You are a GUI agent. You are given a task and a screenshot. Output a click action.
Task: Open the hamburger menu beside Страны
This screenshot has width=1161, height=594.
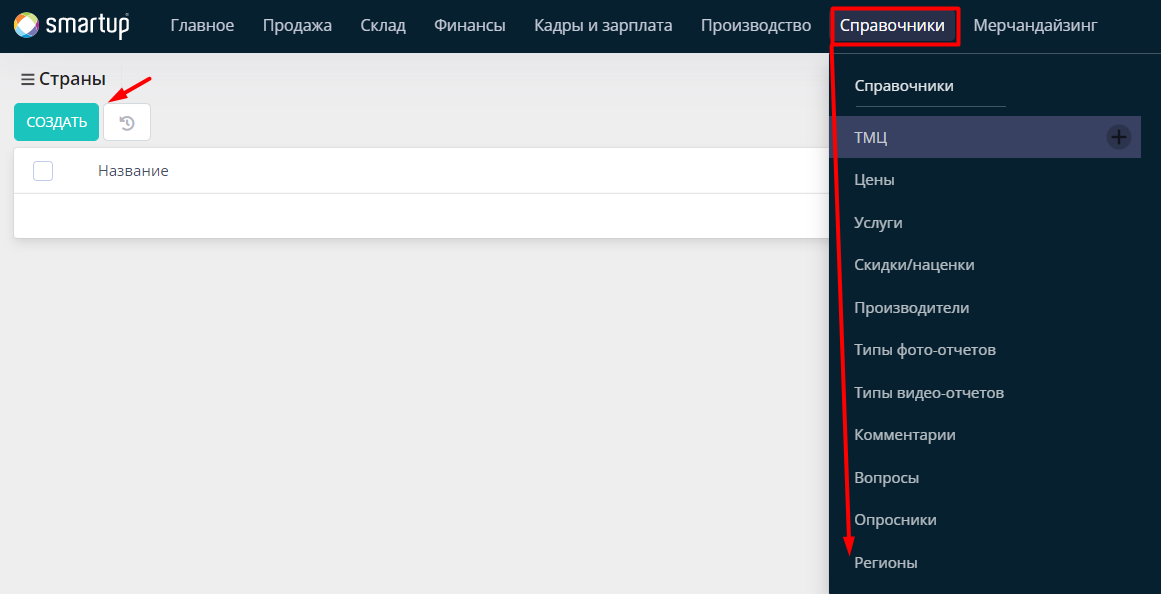point(28,79)
